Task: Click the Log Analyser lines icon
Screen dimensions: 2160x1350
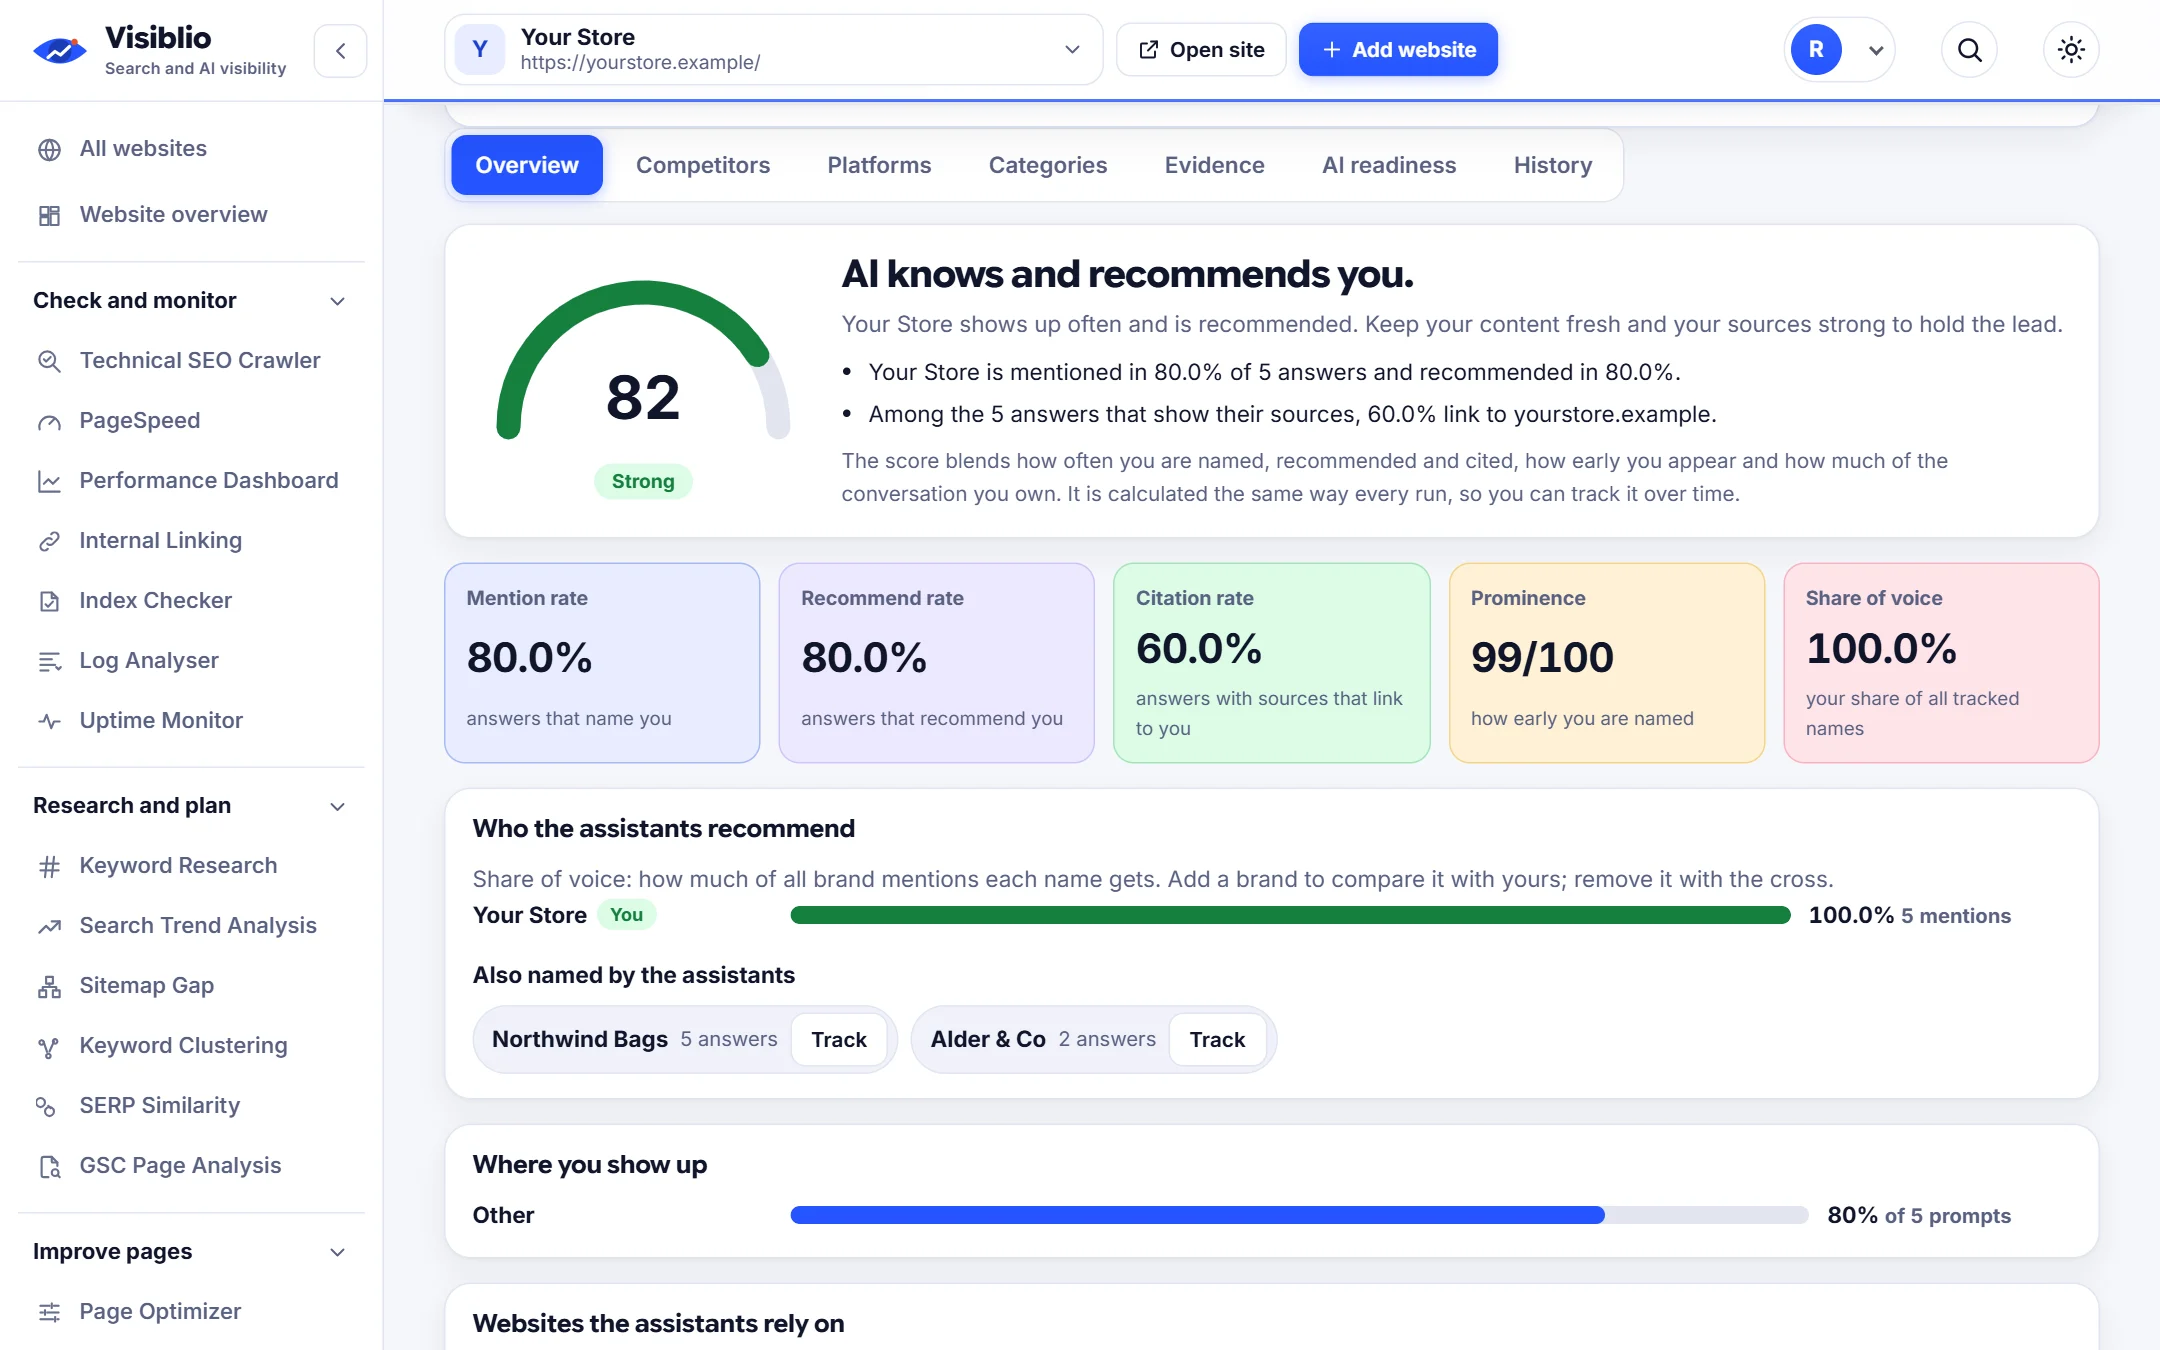Action: click(x=49, y=661)
